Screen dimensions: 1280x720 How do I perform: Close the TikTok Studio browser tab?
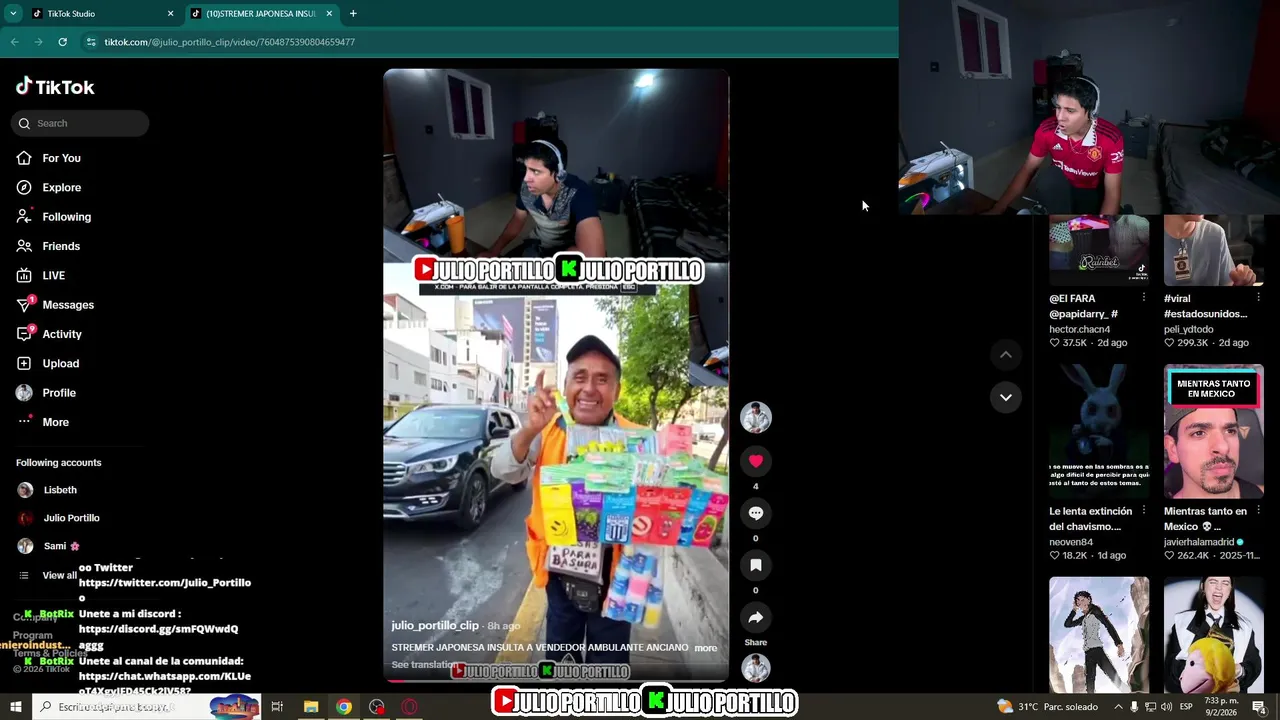click(x=170, y=14)
